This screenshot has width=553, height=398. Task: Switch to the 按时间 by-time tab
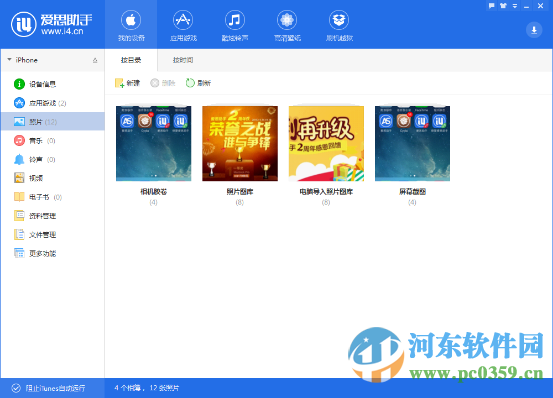pos(183,60)
